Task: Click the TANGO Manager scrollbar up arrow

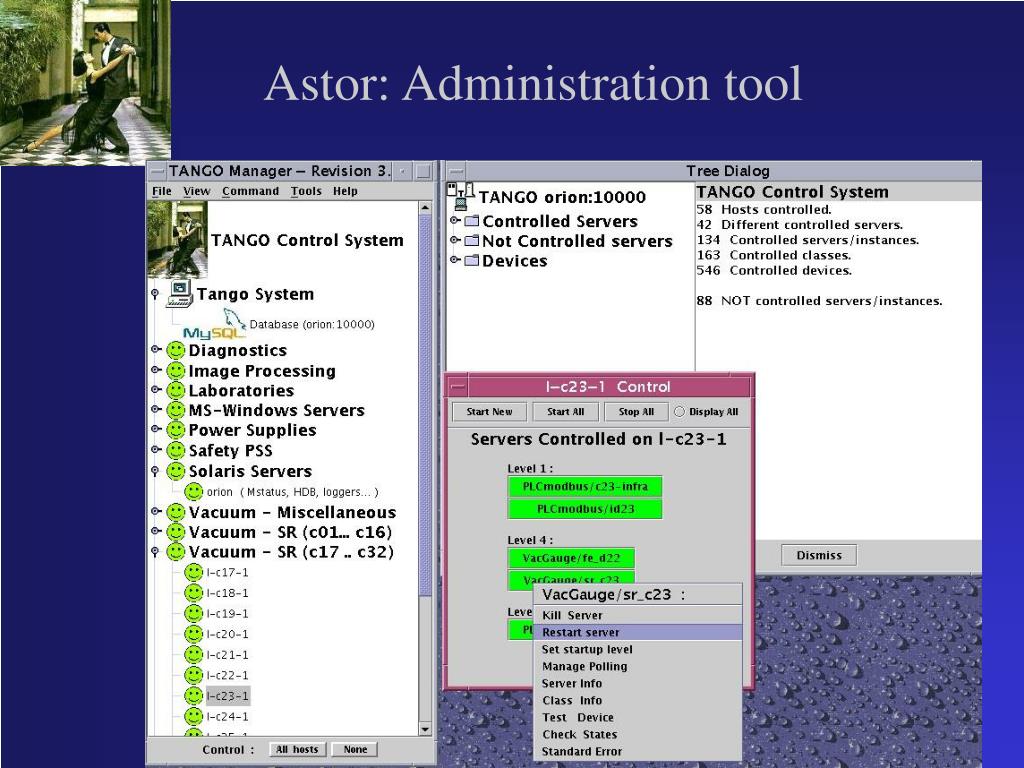Action: [425, 208]
